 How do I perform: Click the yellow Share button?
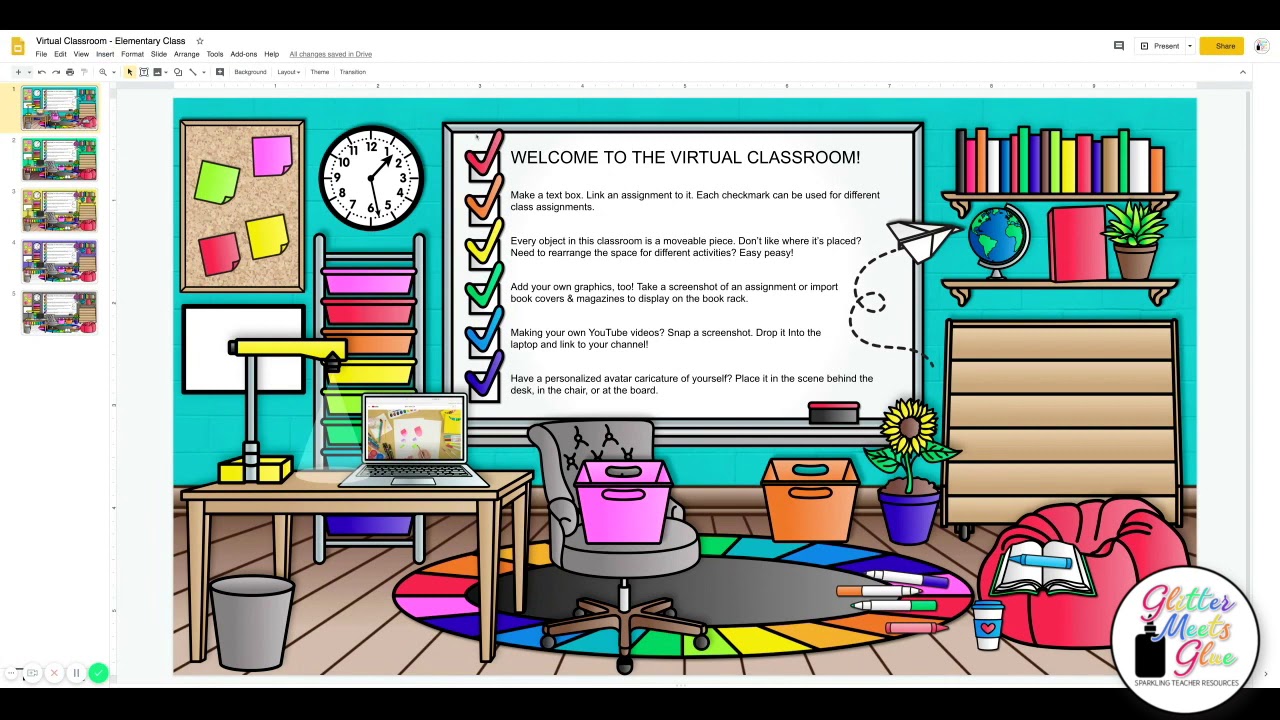tap(1222, 46)
